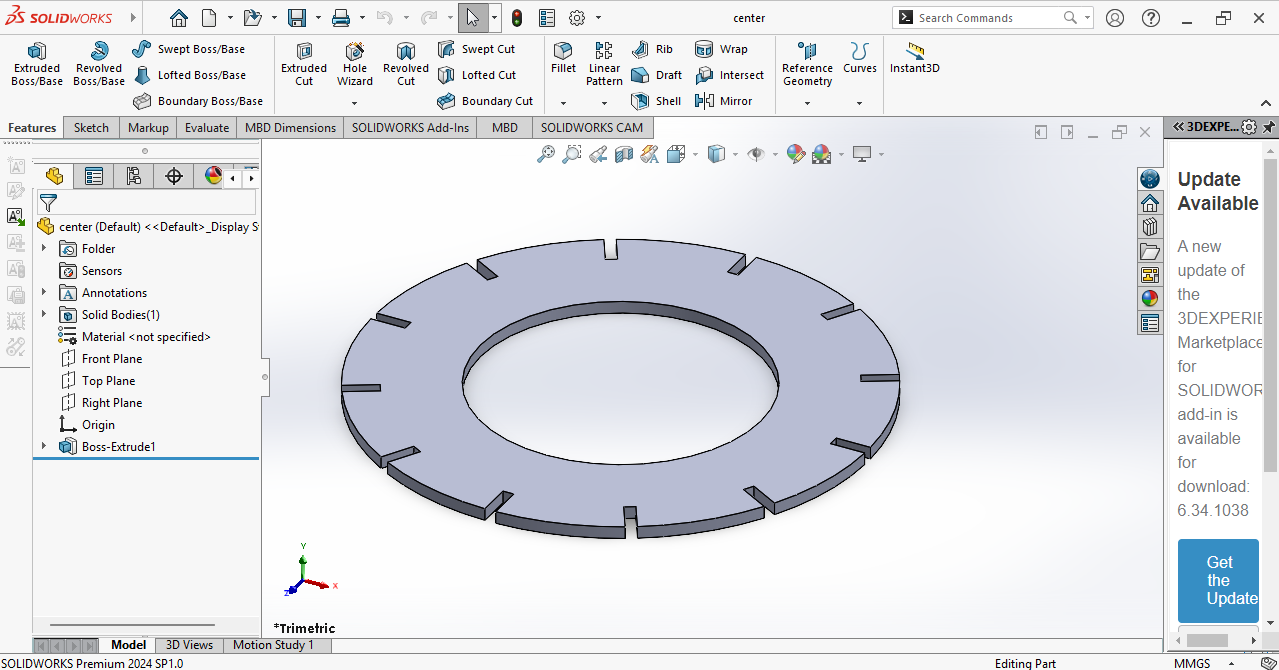The width and height of the screenshot is (1279, 670).
Task: Open the ConfigurationManager tab in left panel
Action: (x=133, y=176)
